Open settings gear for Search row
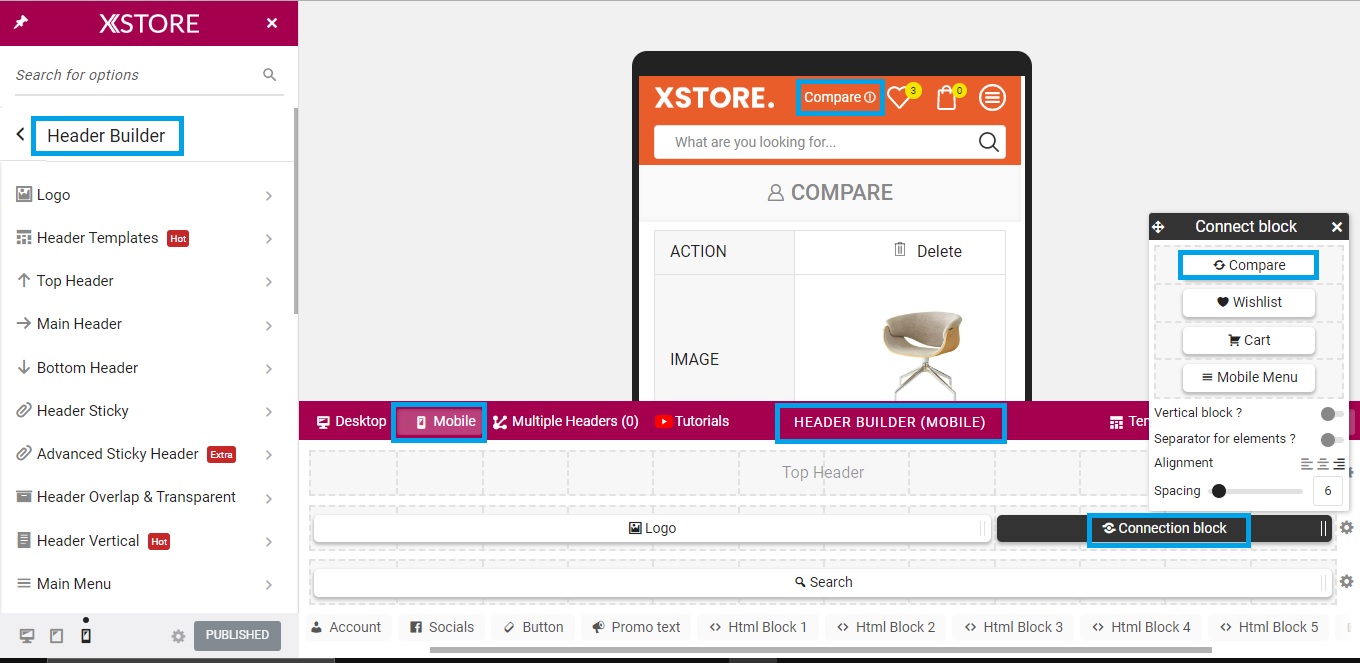The width and height of the screenshot is (1360, 663). coord(1347,582)
